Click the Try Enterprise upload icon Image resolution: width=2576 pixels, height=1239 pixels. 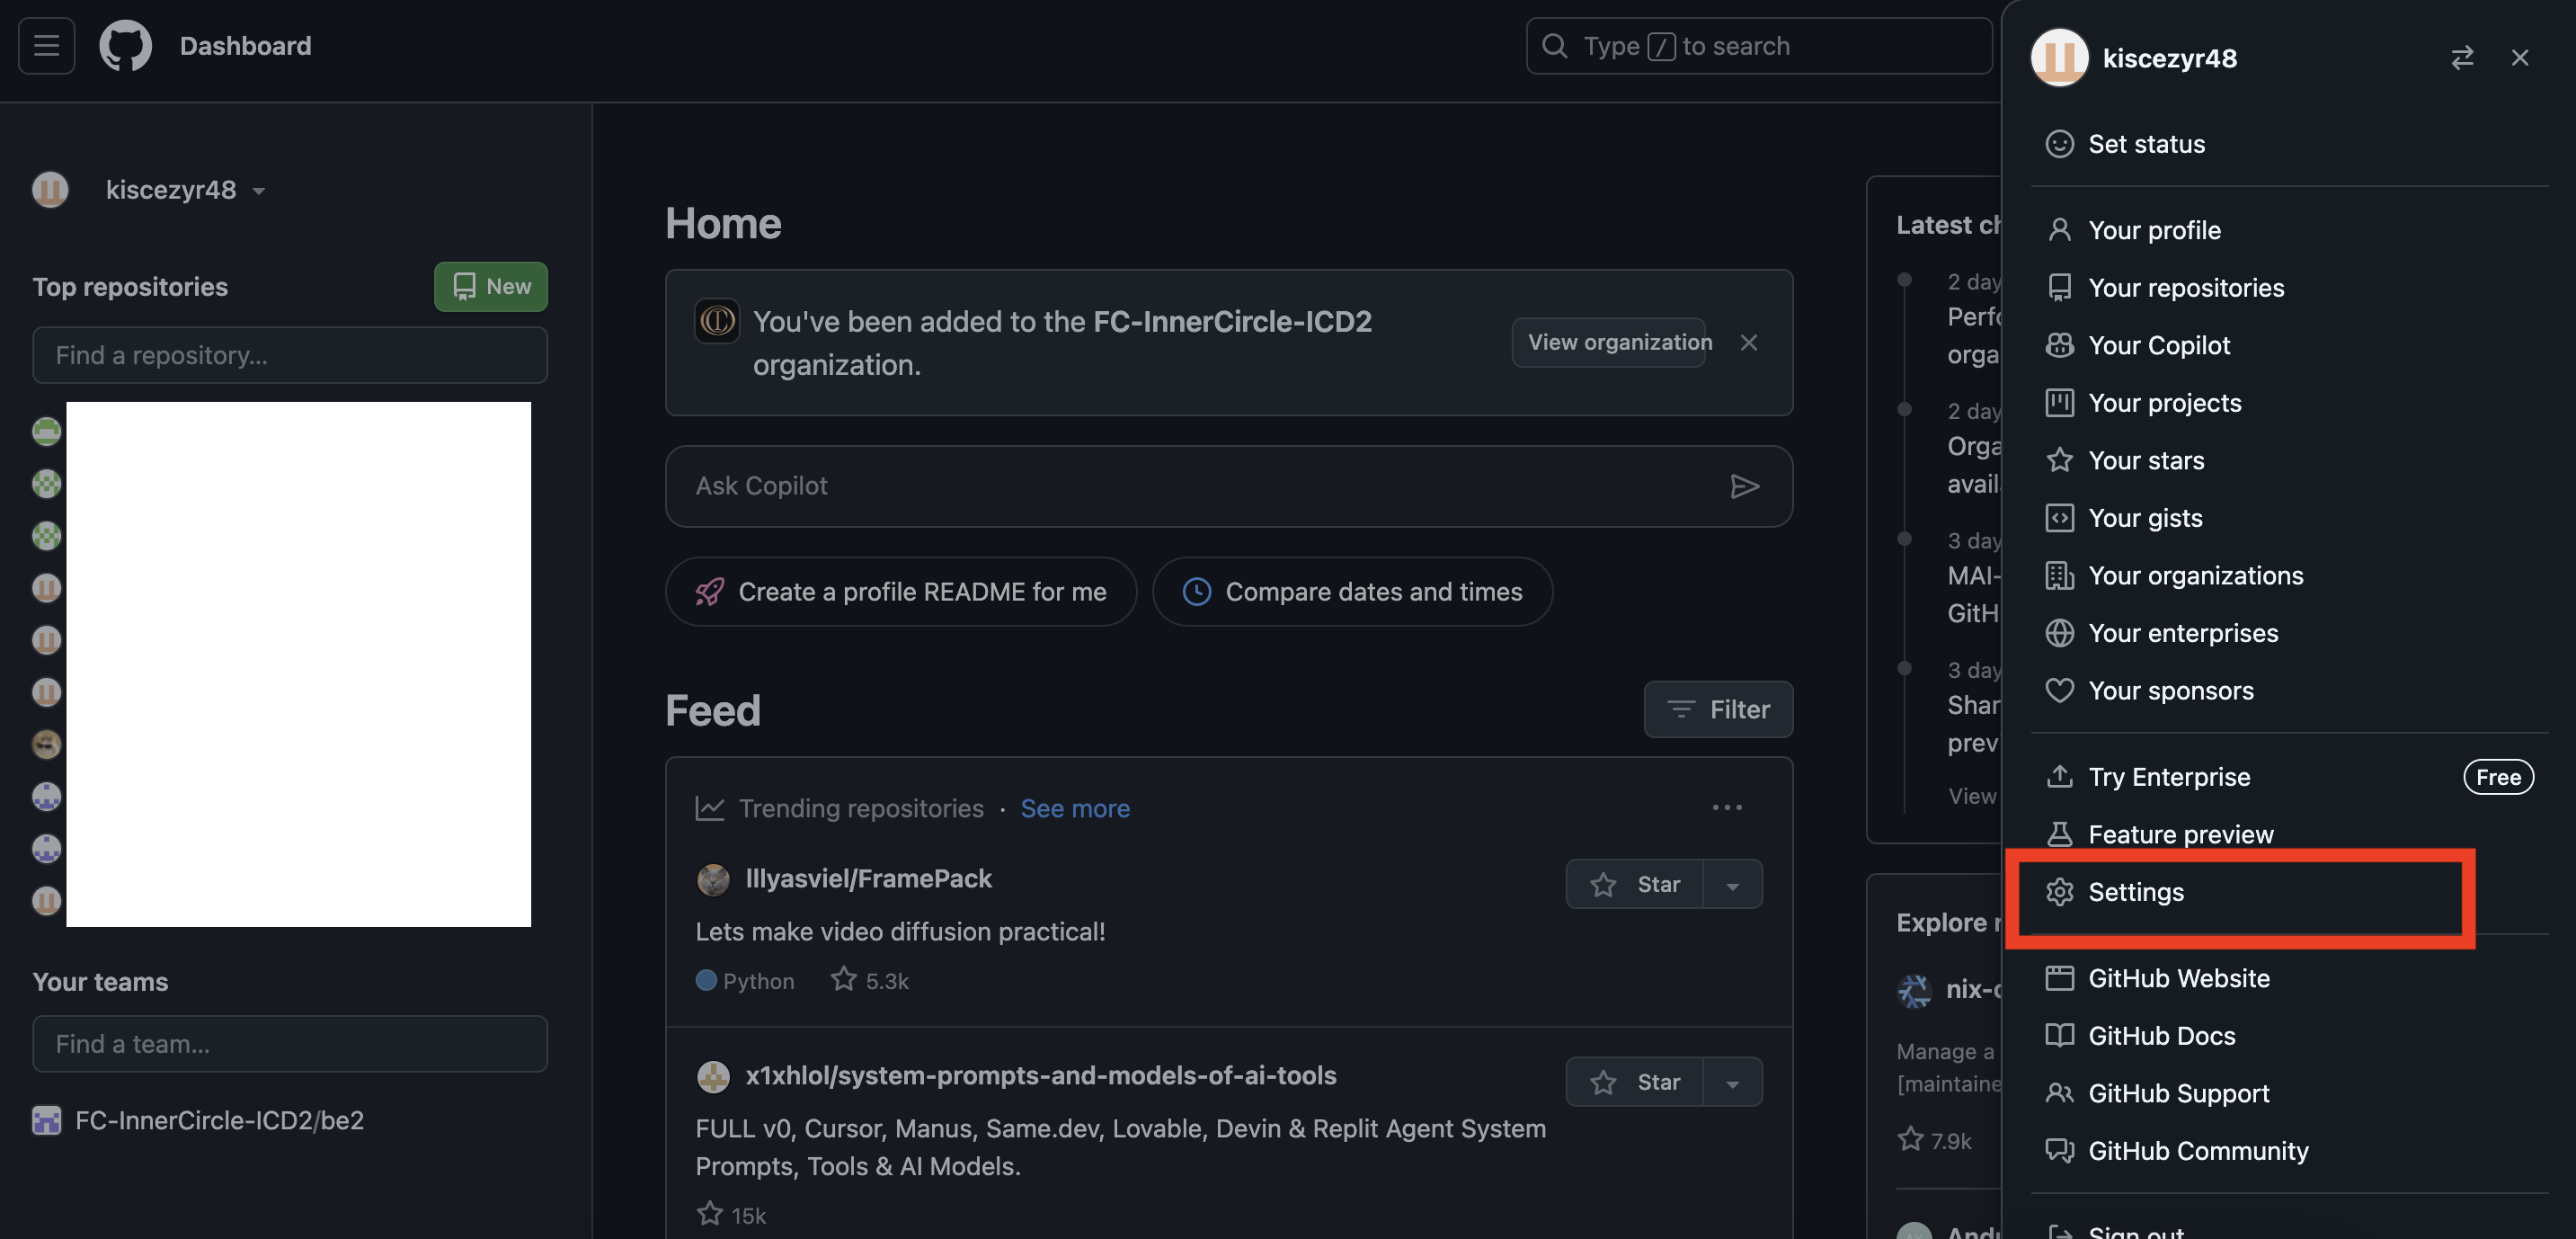(2059, 777)
